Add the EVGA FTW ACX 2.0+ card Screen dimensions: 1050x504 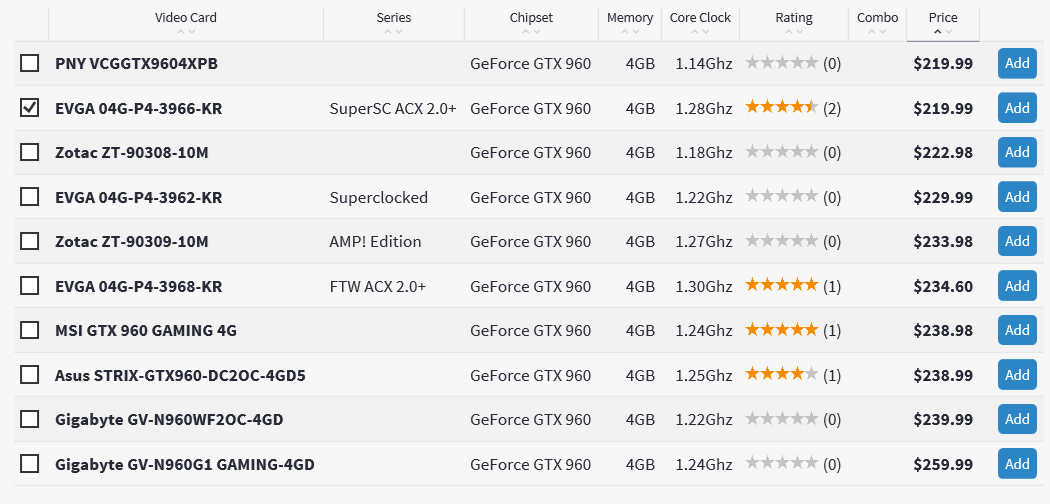[x=1017, y=286]
